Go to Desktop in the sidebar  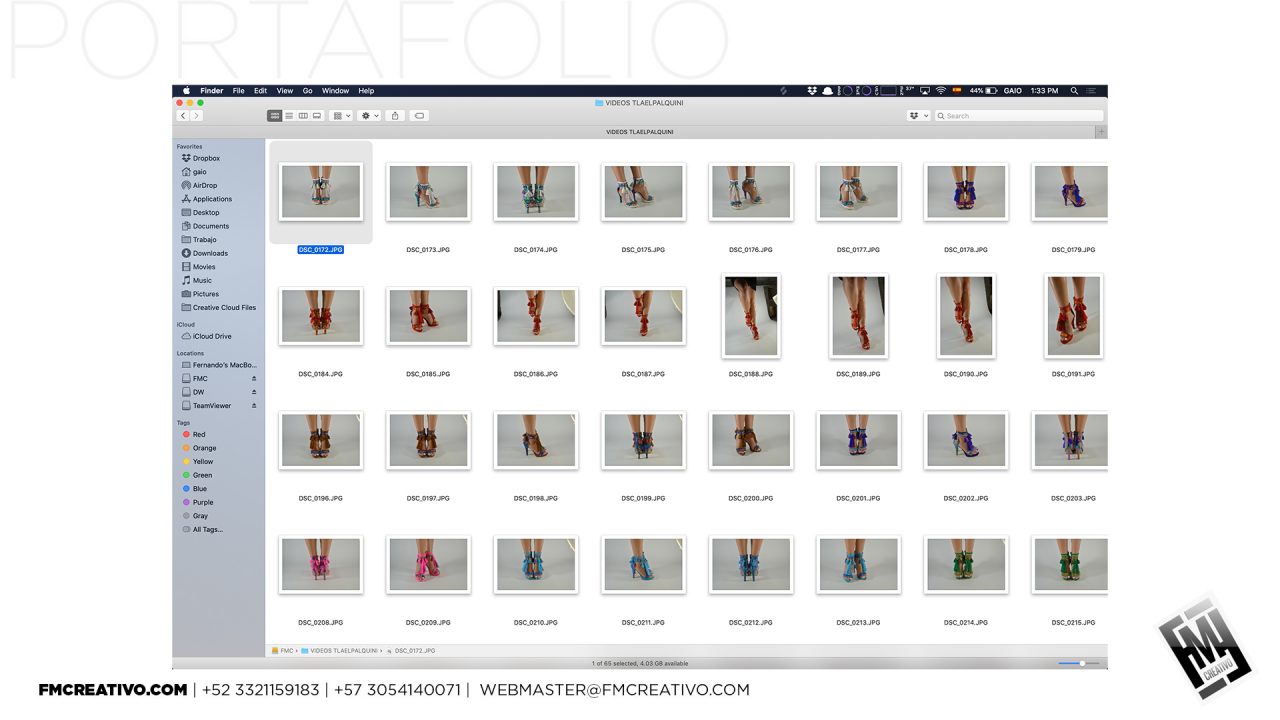pos(201,212)
